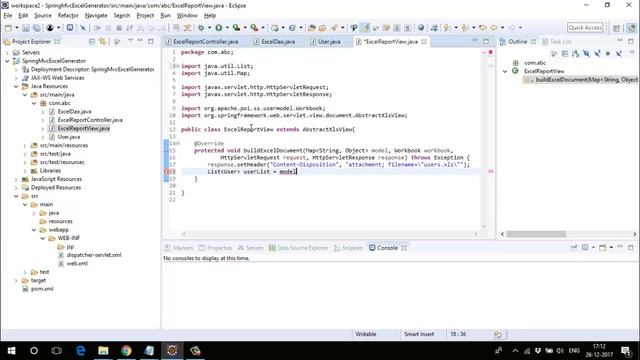The width and height of the screenshot is (640, 360).
Task: Toggle Mark Occurrences in toolbar
Action: pyautogui.click(x=365, y=28)
